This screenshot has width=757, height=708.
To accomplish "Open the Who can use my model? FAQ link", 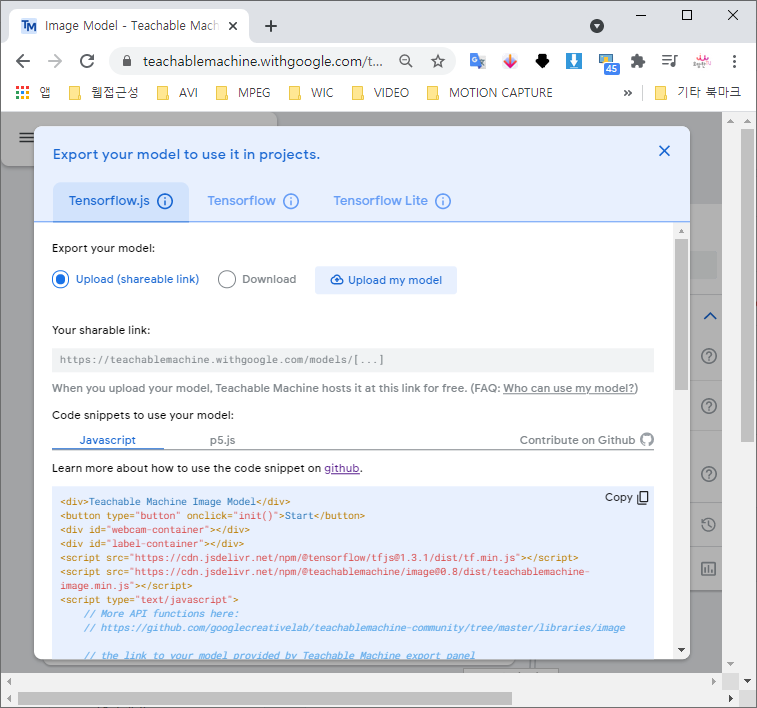I will point(569,389).
